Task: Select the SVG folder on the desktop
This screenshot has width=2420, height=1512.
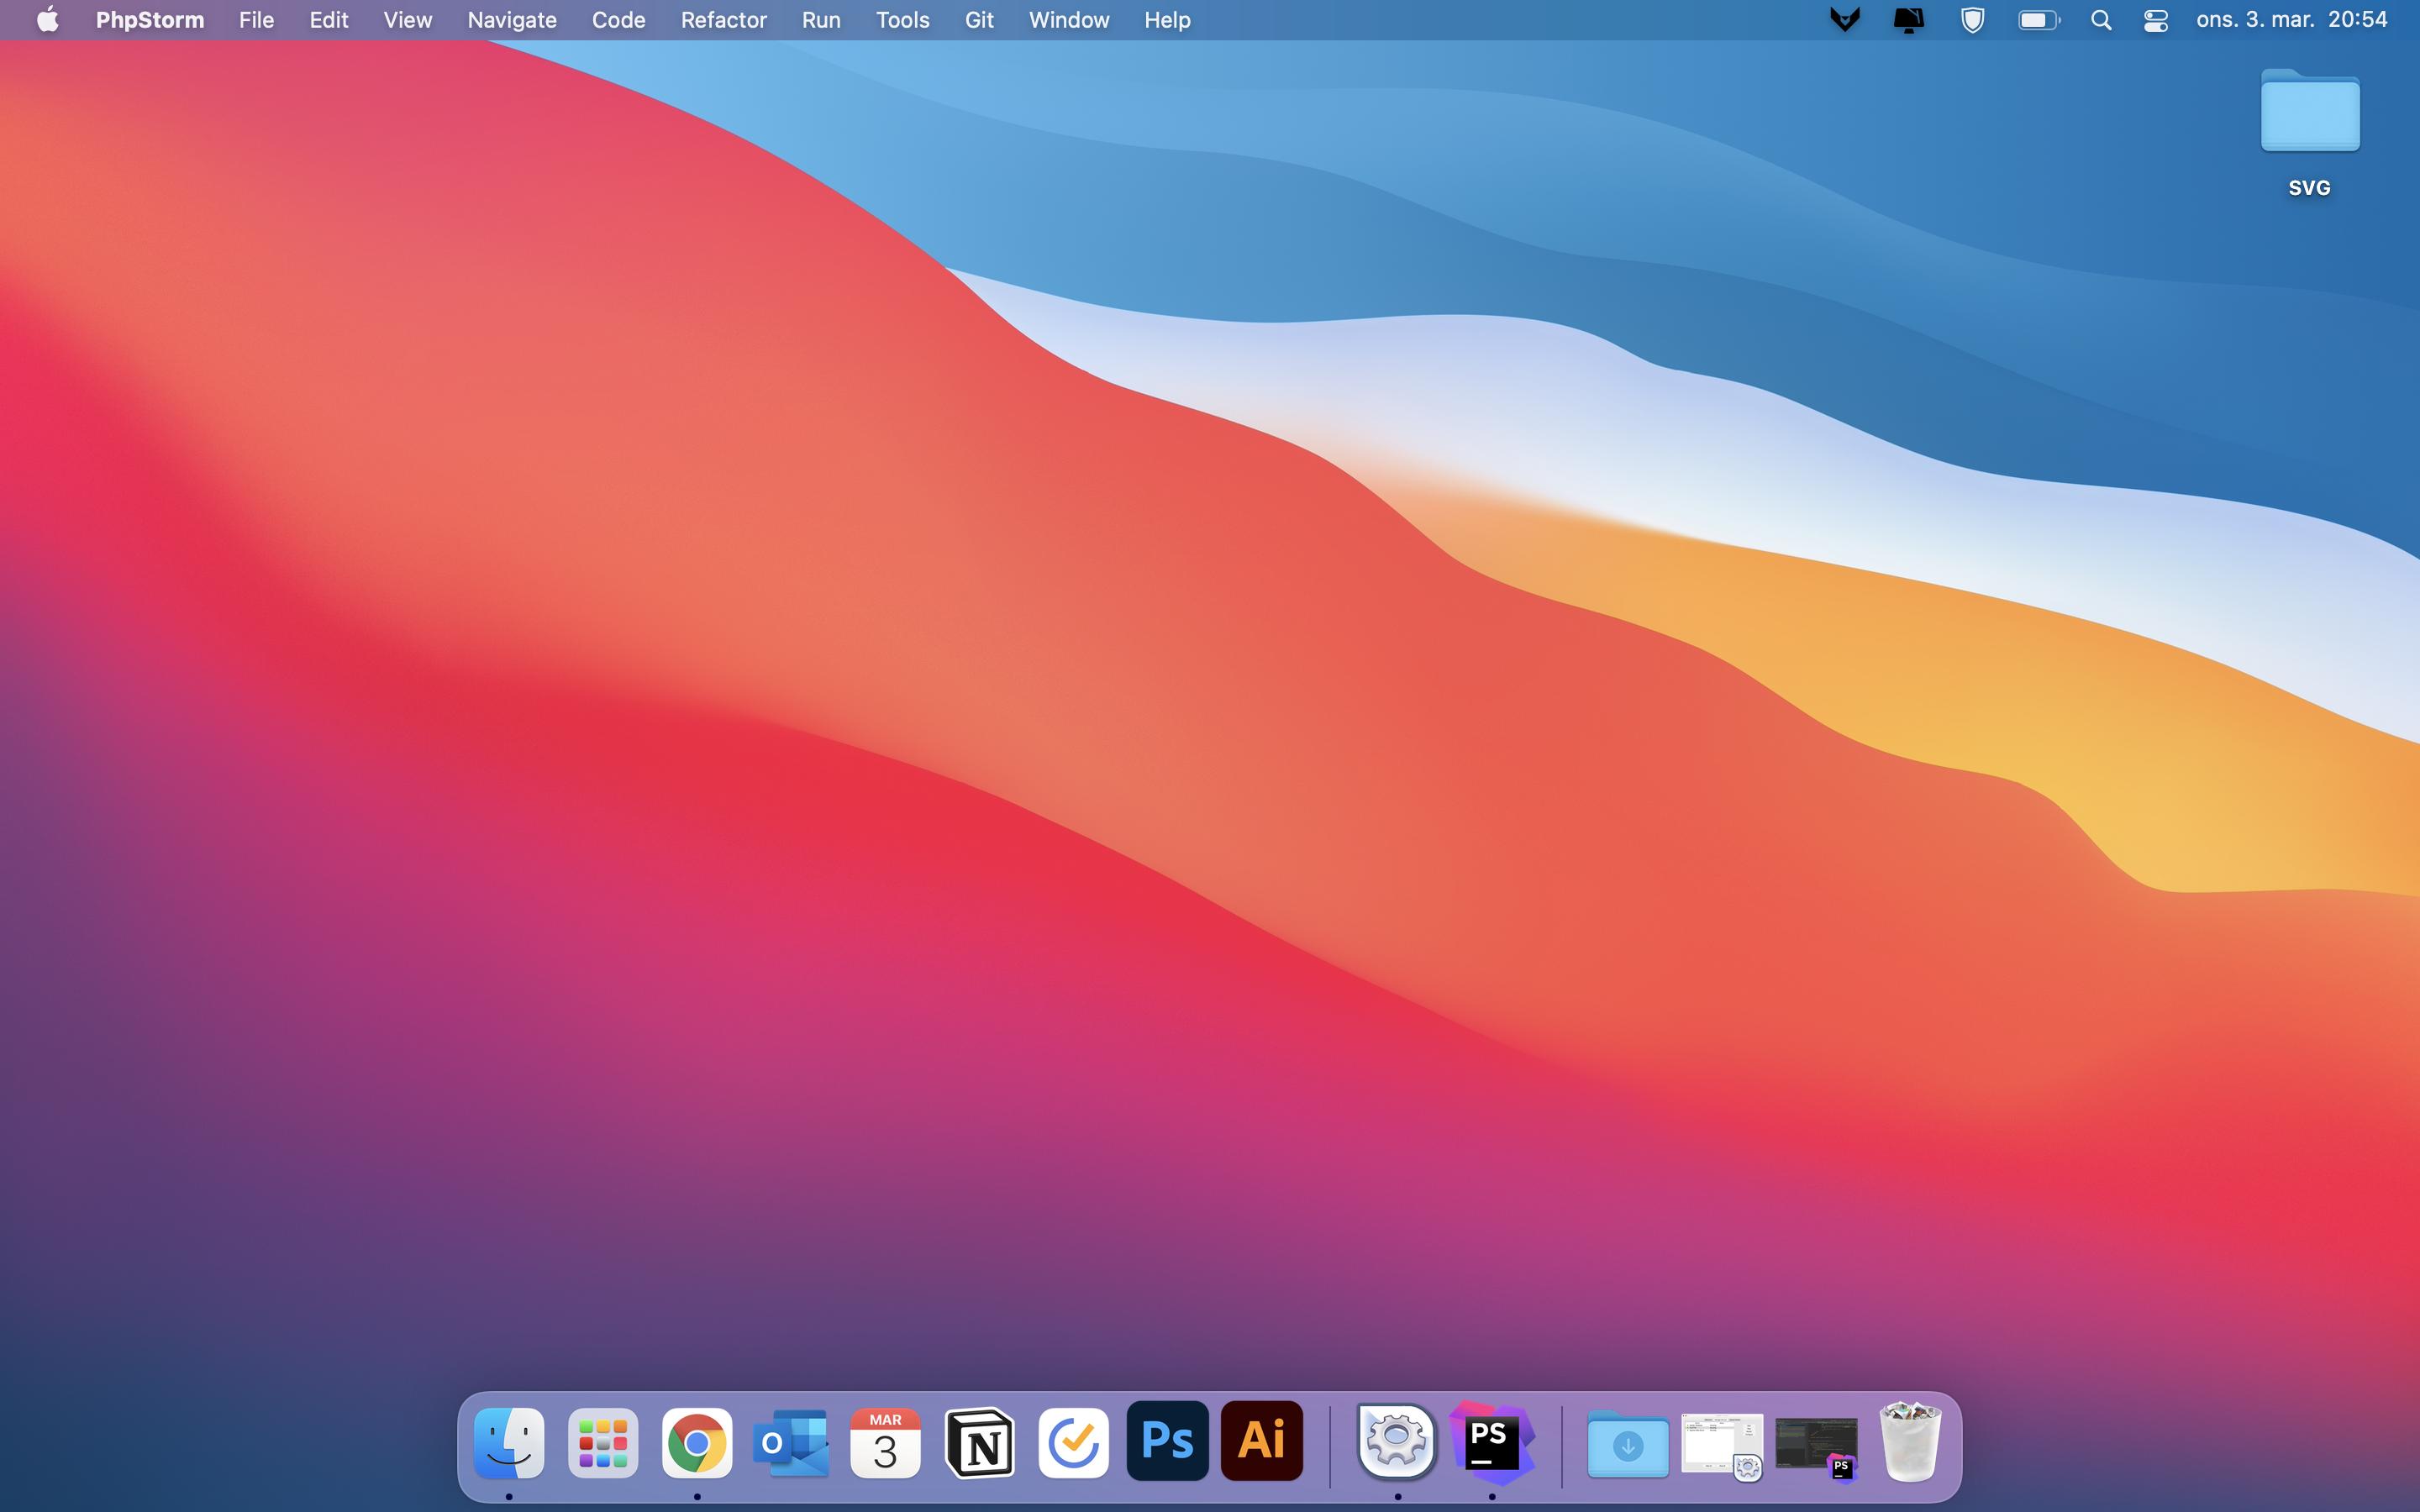Action: point(2310,132)
